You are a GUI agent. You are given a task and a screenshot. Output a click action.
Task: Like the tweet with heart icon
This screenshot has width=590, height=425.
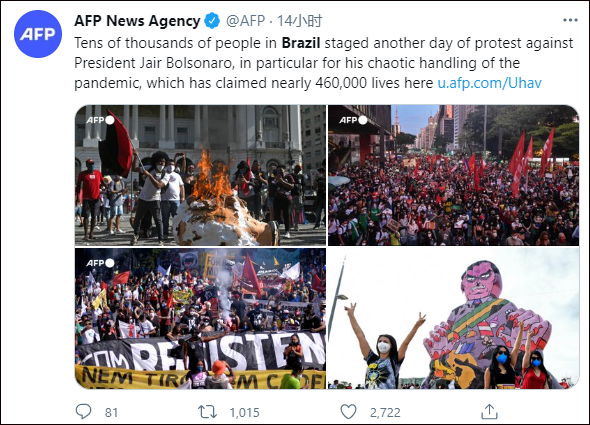coord(348,412)
